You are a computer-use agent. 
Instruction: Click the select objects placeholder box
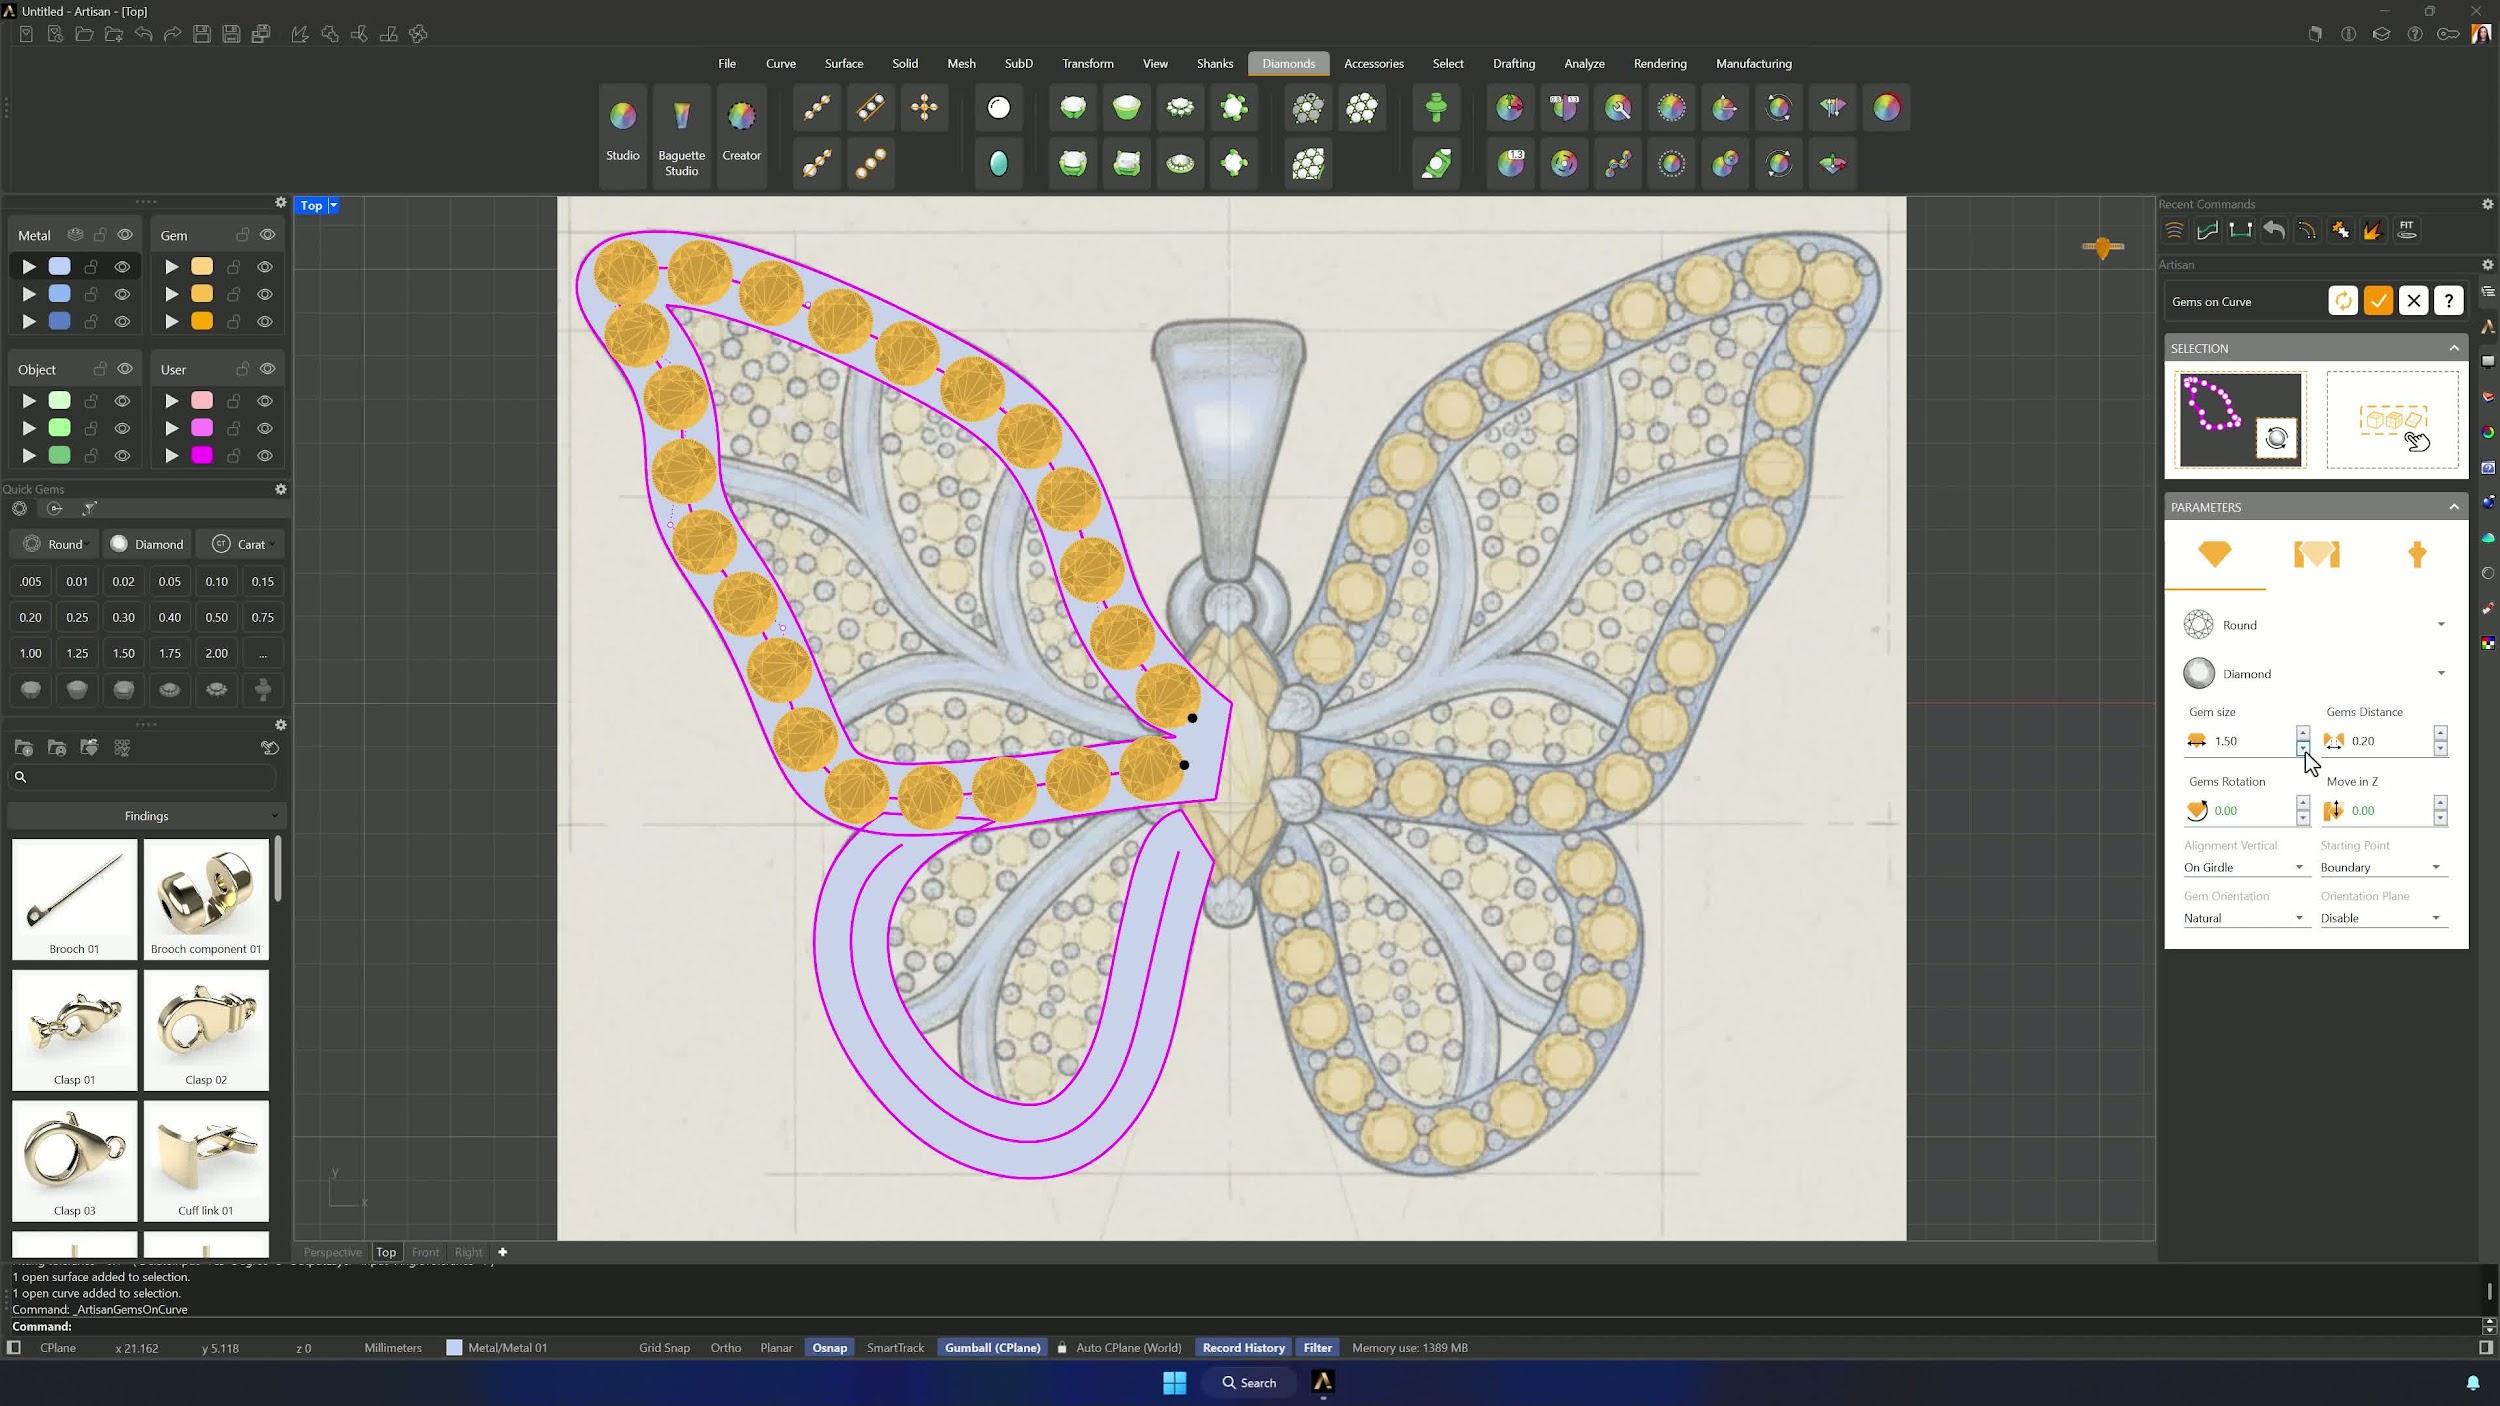(2392, 420)
